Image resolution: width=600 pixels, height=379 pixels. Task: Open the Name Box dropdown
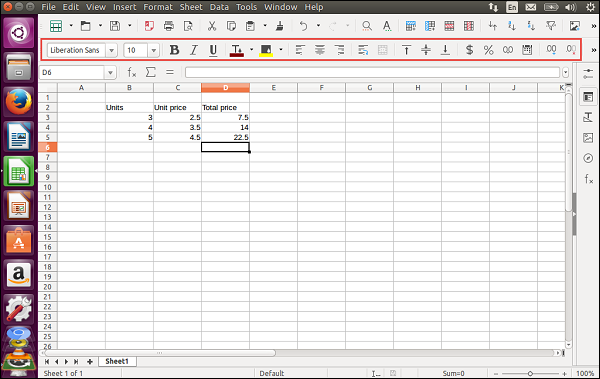110,72
